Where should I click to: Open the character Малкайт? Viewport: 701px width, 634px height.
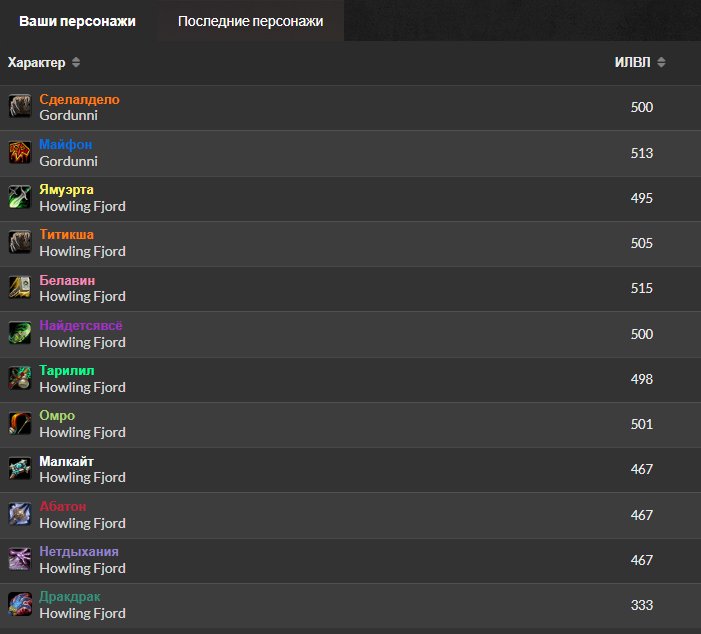coord(67,461)
